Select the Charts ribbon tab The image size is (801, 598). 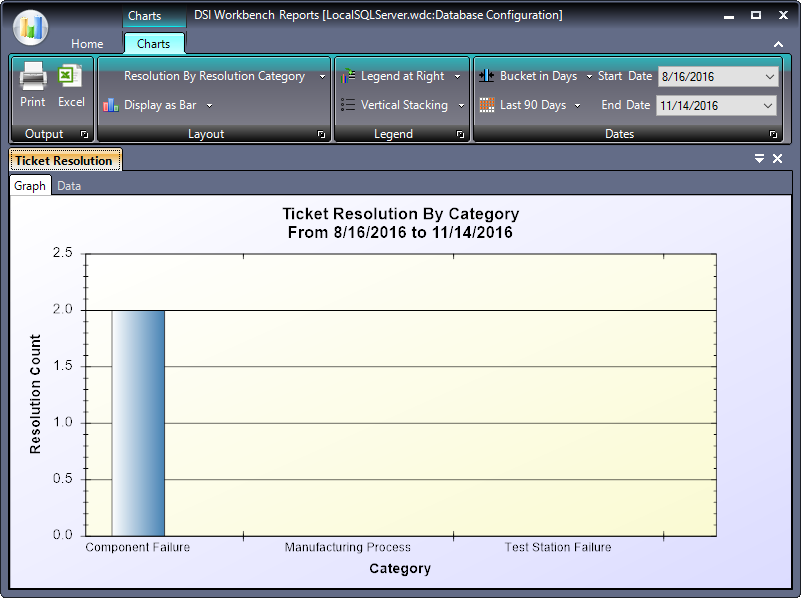[x=154, y=44]
